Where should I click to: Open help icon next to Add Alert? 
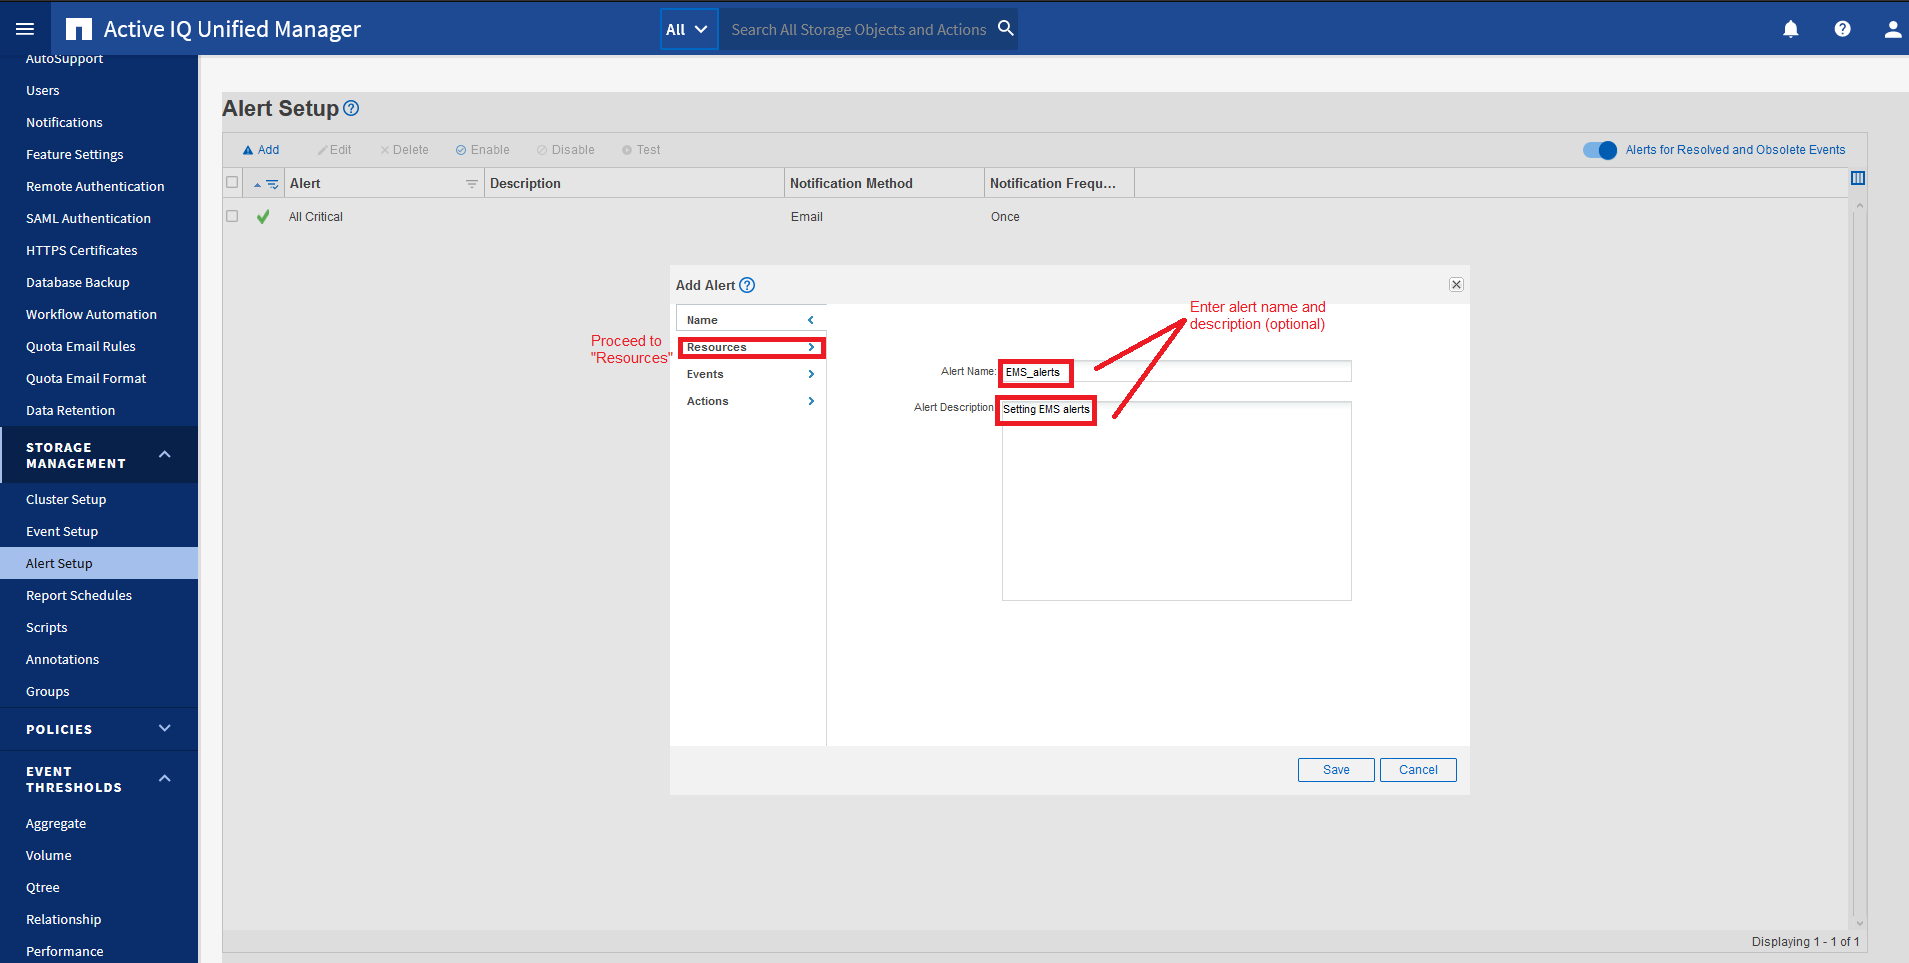747,285
